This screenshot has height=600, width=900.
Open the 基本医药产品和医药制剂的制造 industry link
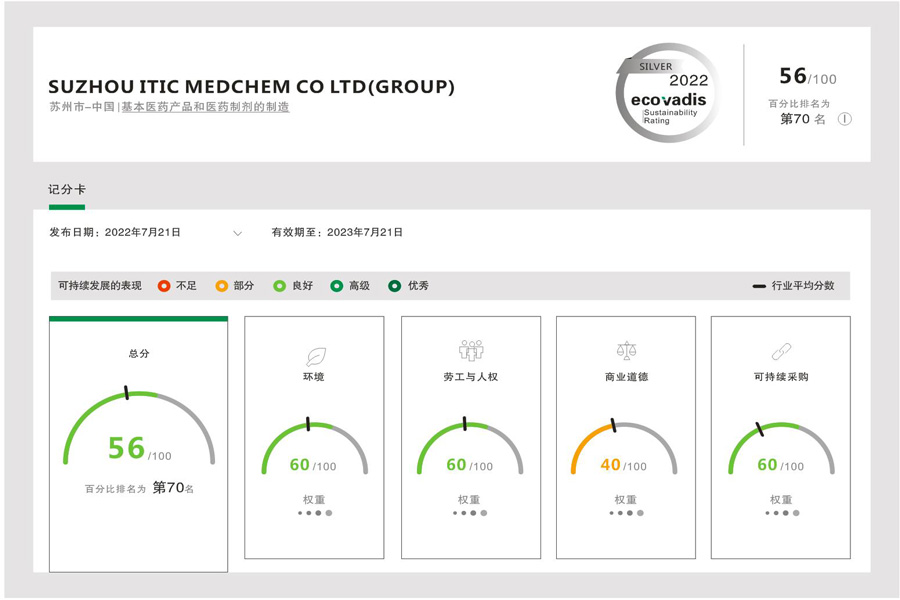(205, 107)
